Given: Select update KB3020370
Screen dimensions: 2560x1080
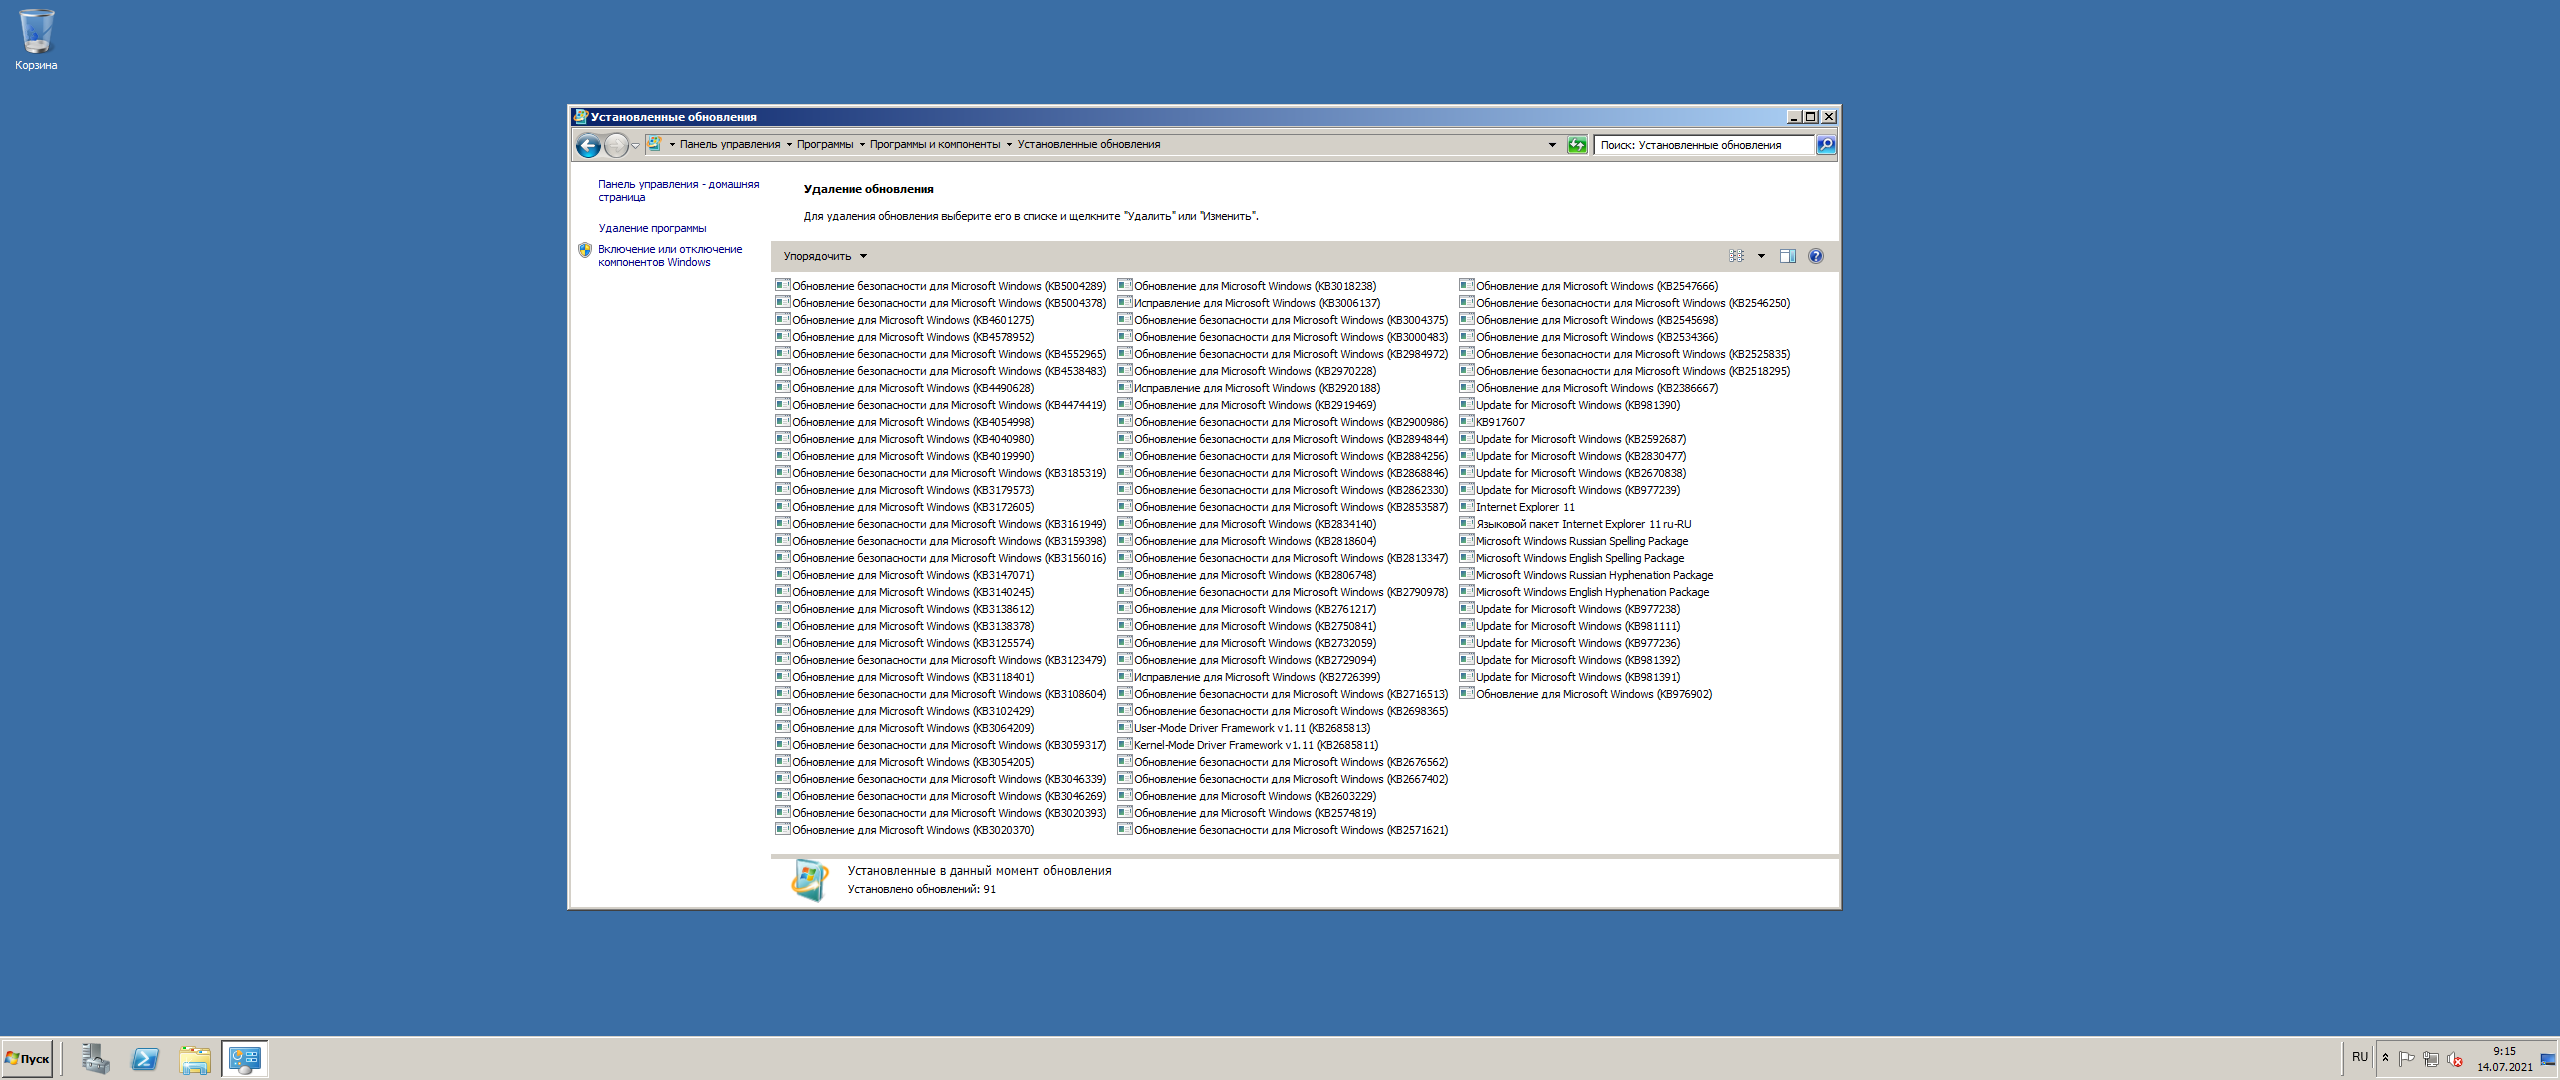Looking at the screenshot, I should [x=905, y=830].
